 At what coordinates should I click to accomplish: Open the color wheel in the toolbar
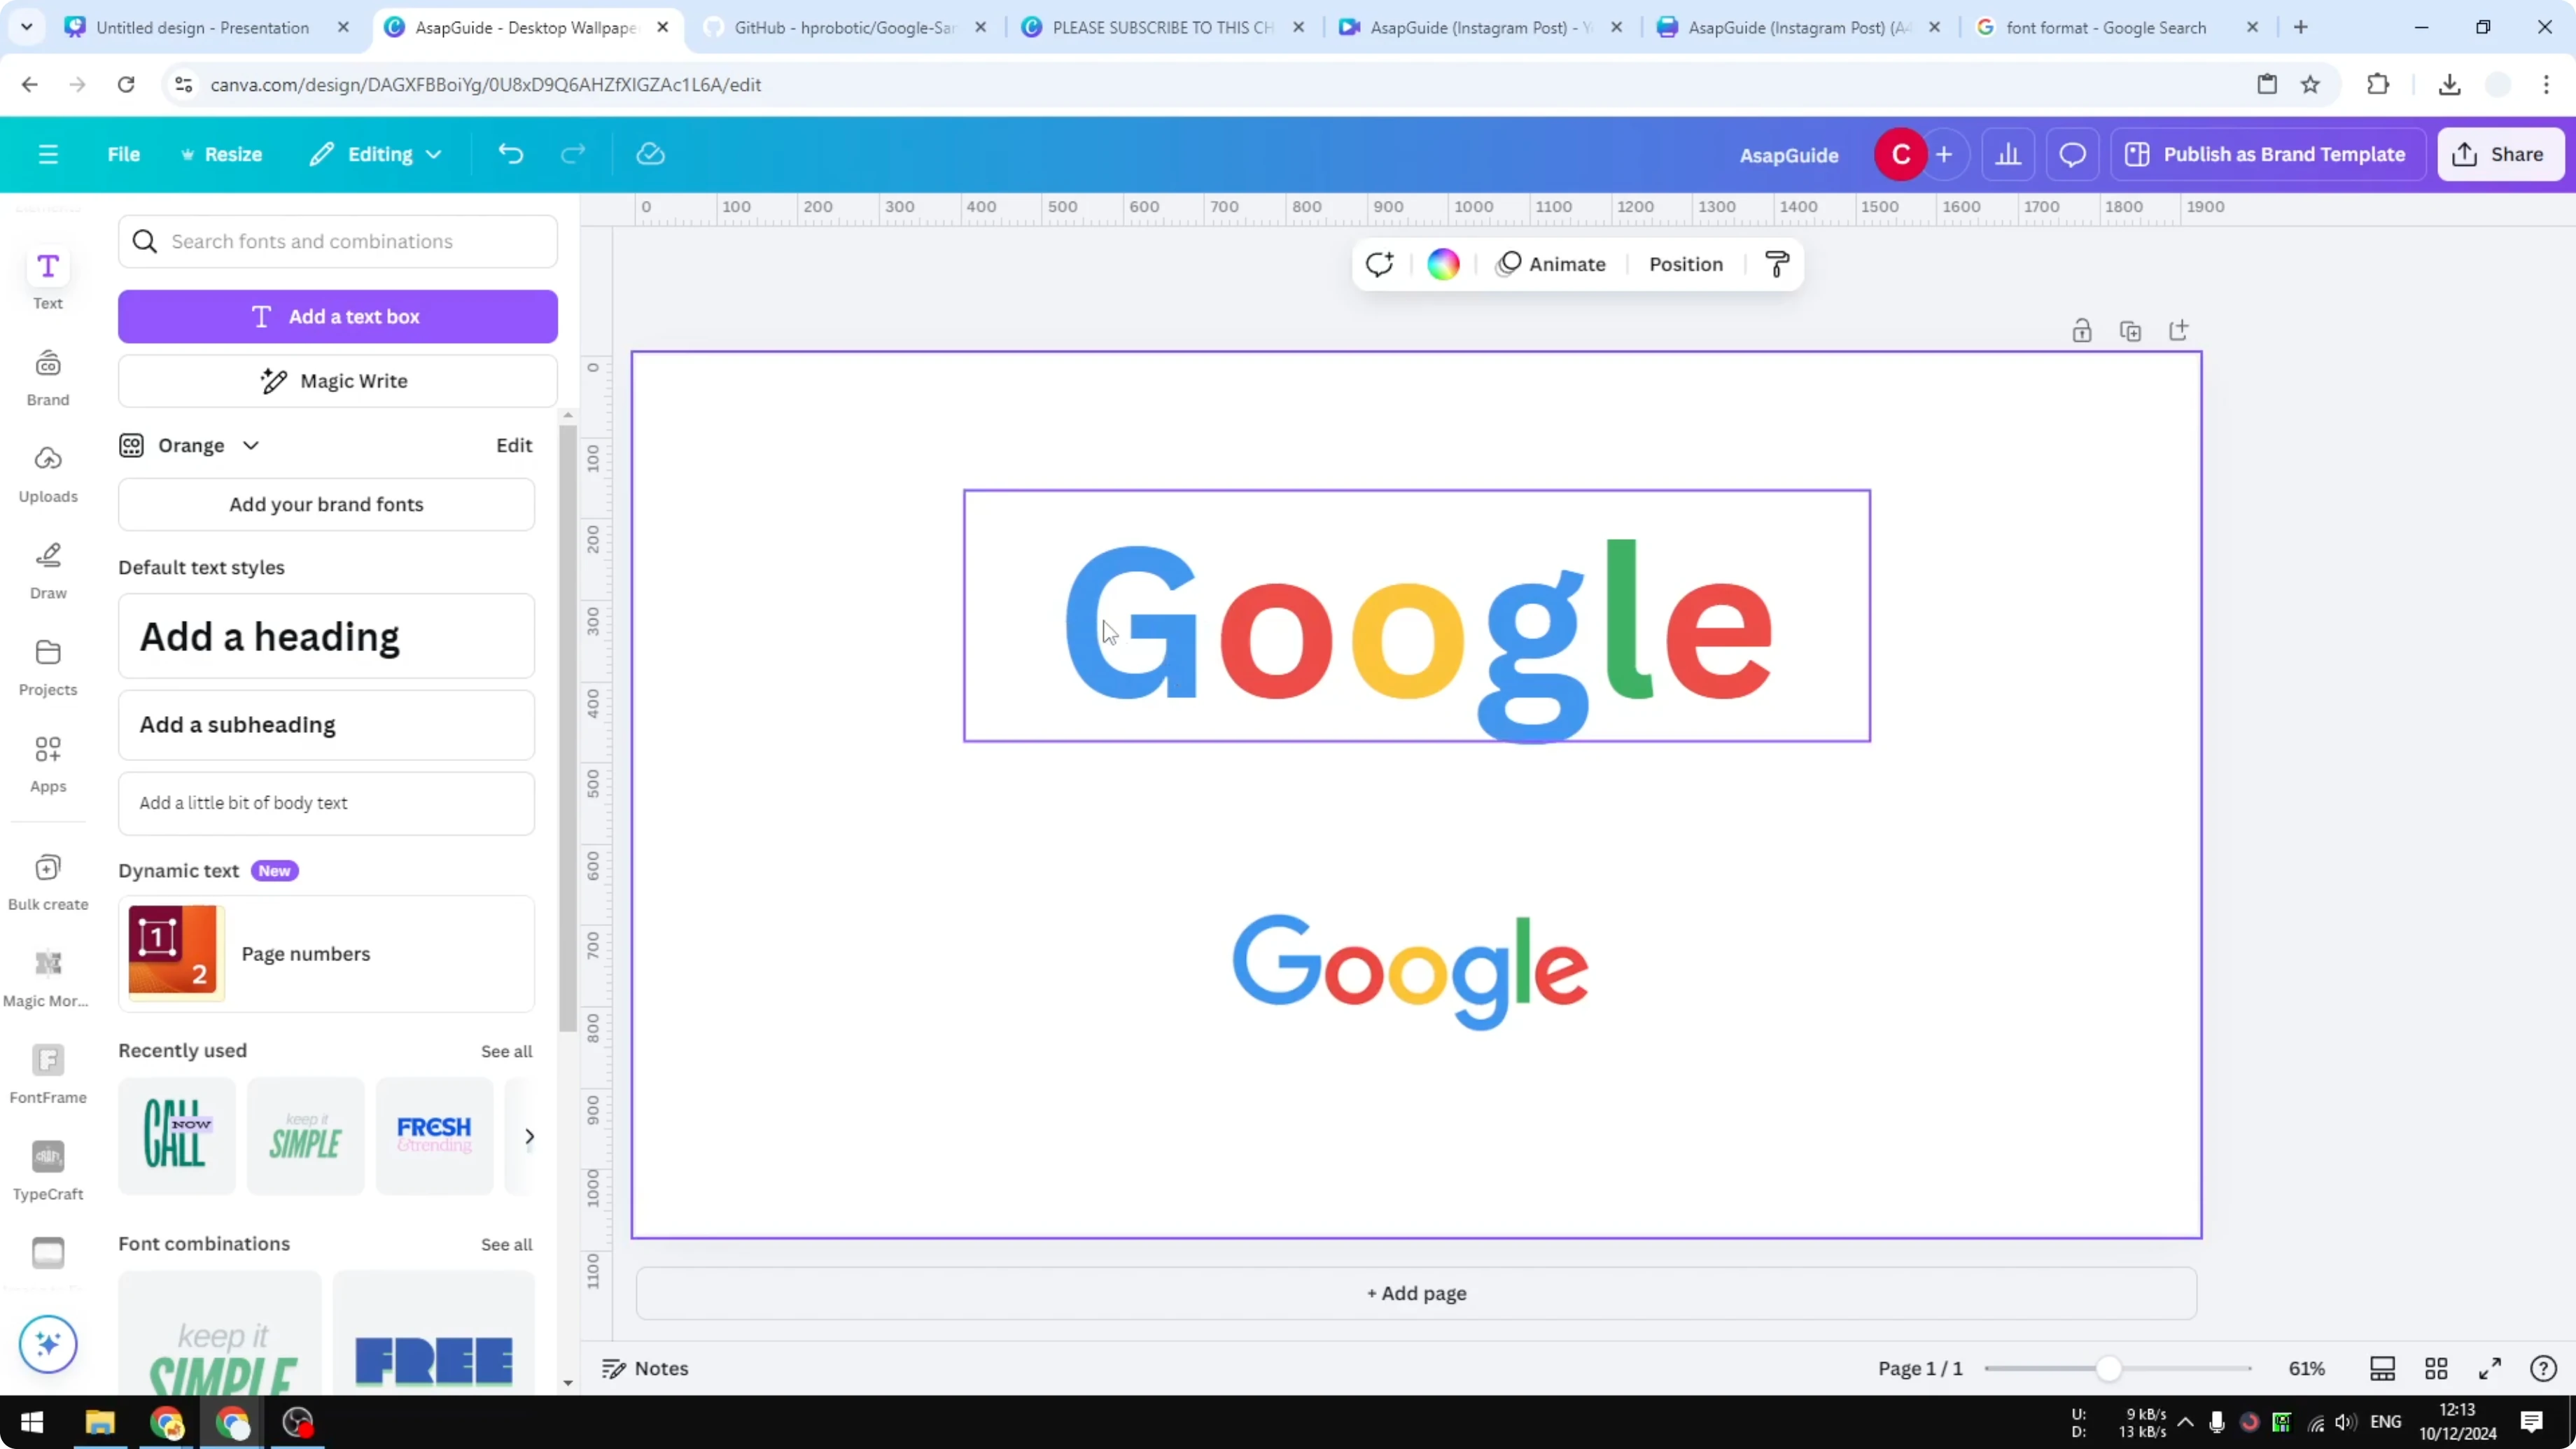tap(1441, 263)
